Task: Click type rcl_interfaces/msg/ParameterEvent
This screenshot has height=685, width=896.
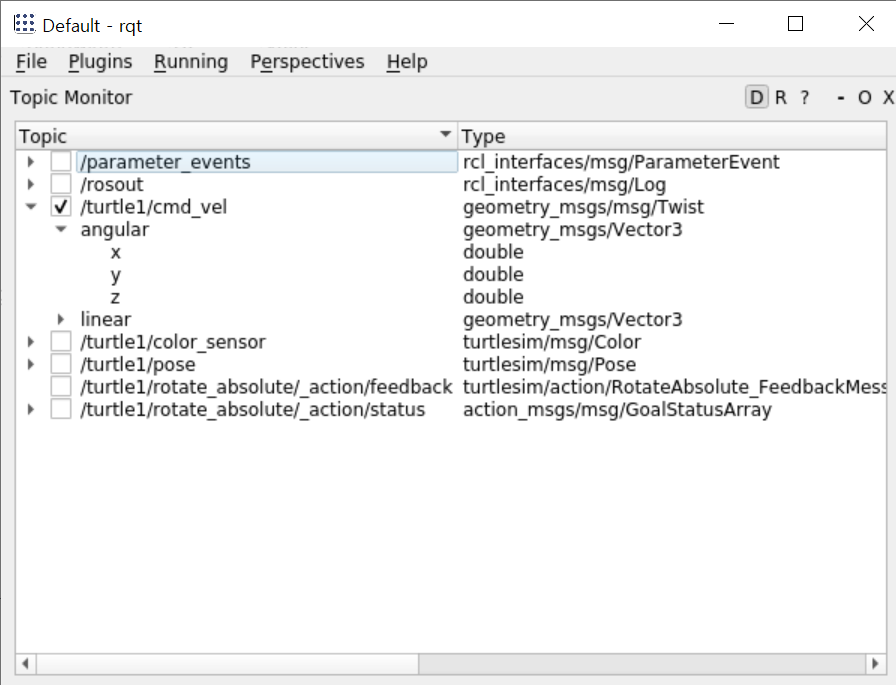Action: point(621,162)
